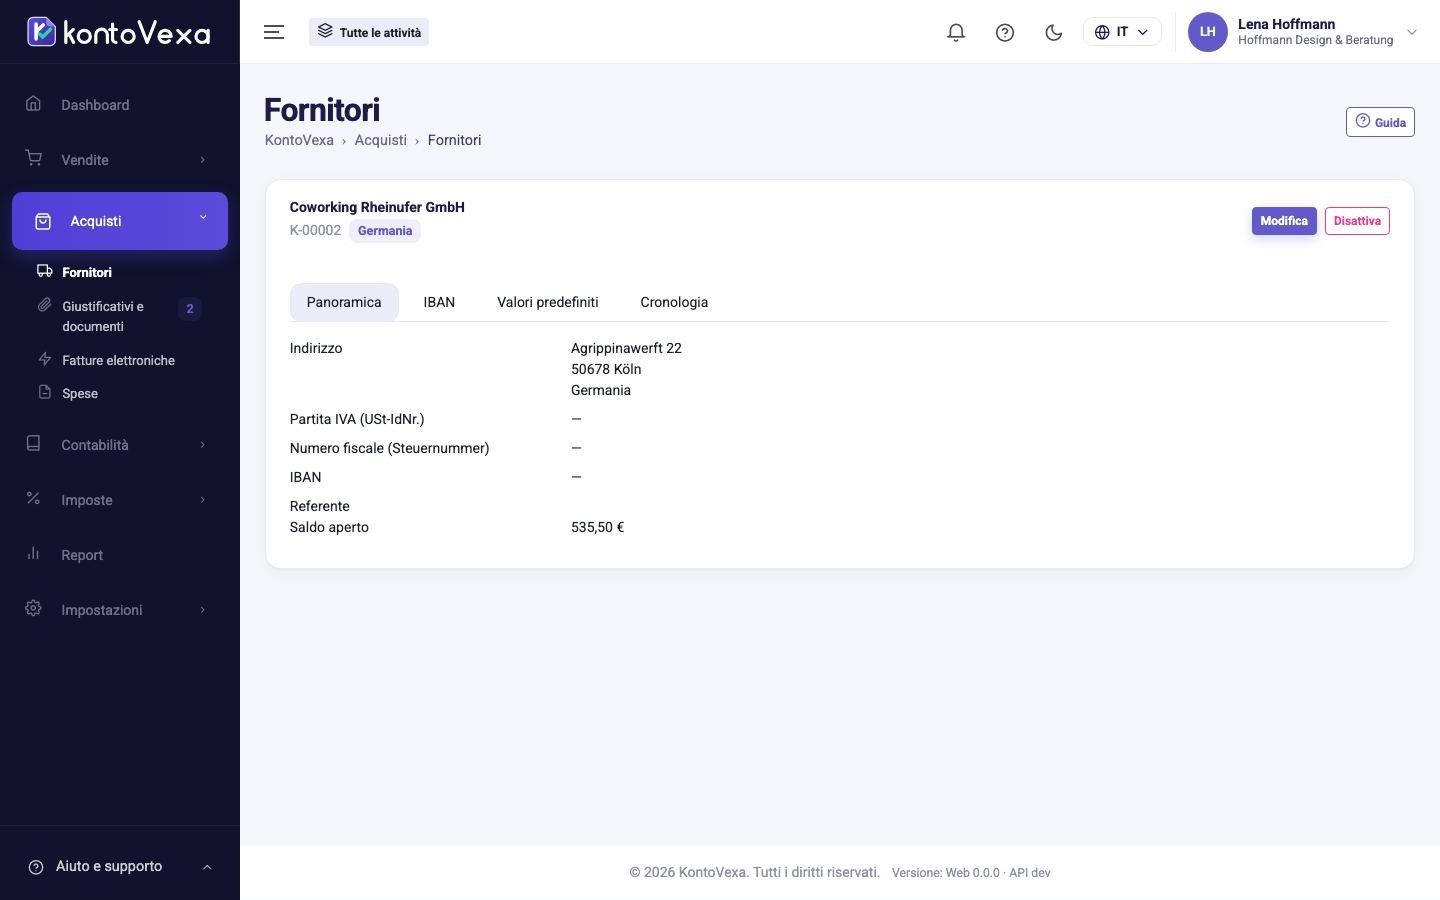Switch to the Cronologia tab
Viewport: 1440px width, 900px height.
[x=674, y=302]
